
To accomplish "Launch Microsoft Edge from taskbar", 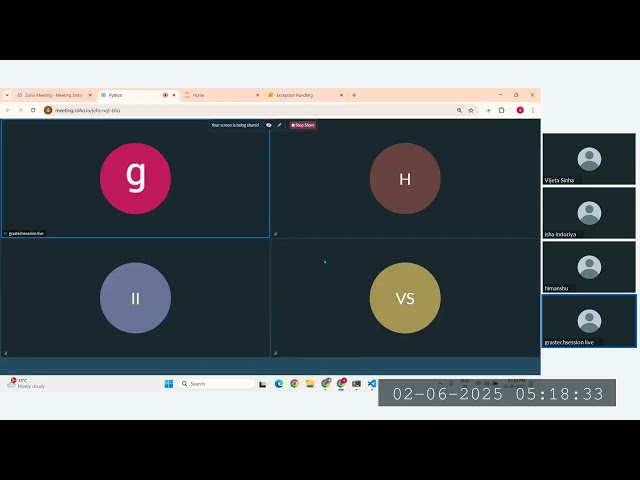I will pyautogui.click(x=279, y=384).
